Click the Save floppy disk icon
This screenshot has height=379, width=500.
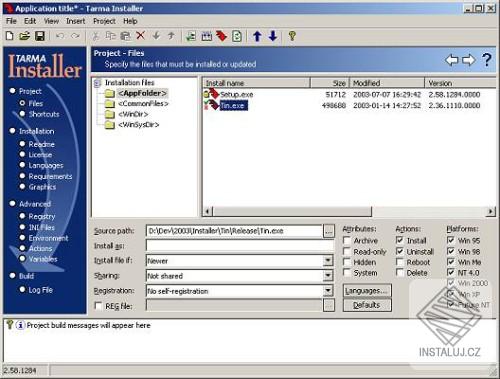coord(40,36)
